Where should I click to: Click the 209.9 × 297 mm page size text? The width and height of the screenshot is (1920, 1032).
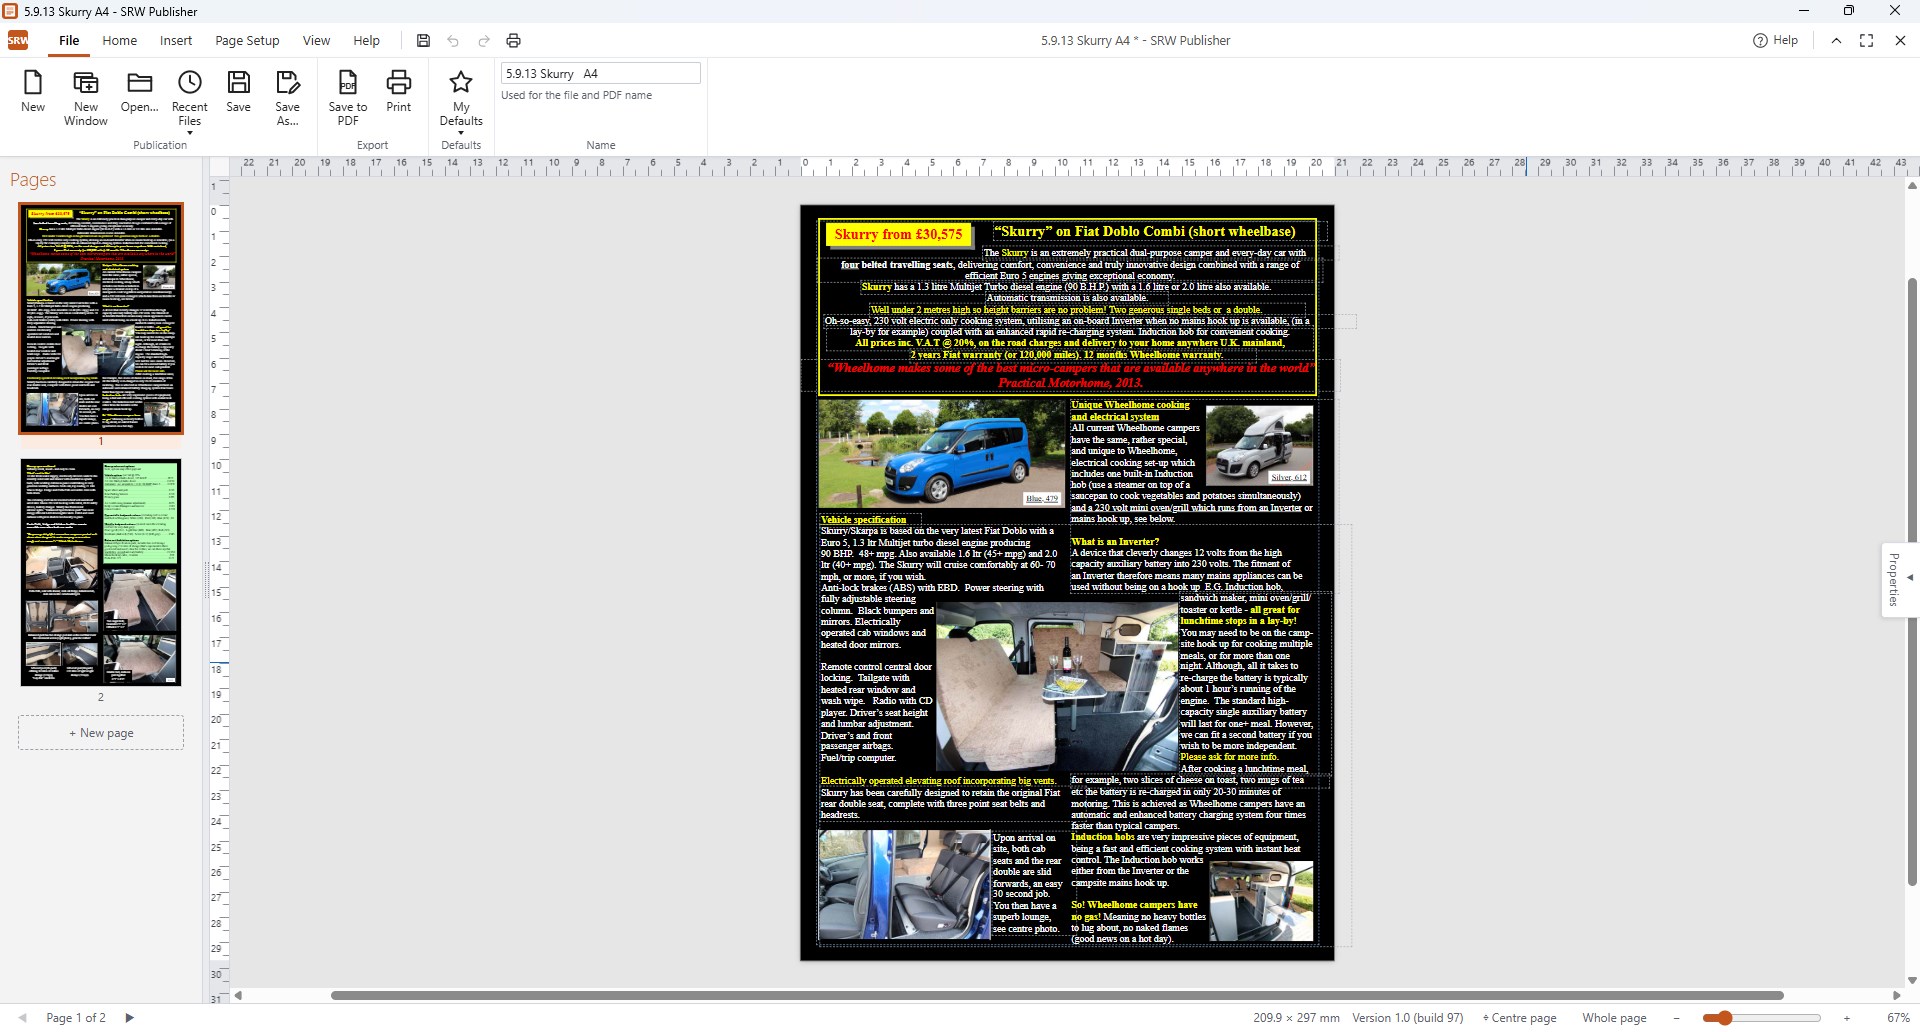coord(1296,1018)
